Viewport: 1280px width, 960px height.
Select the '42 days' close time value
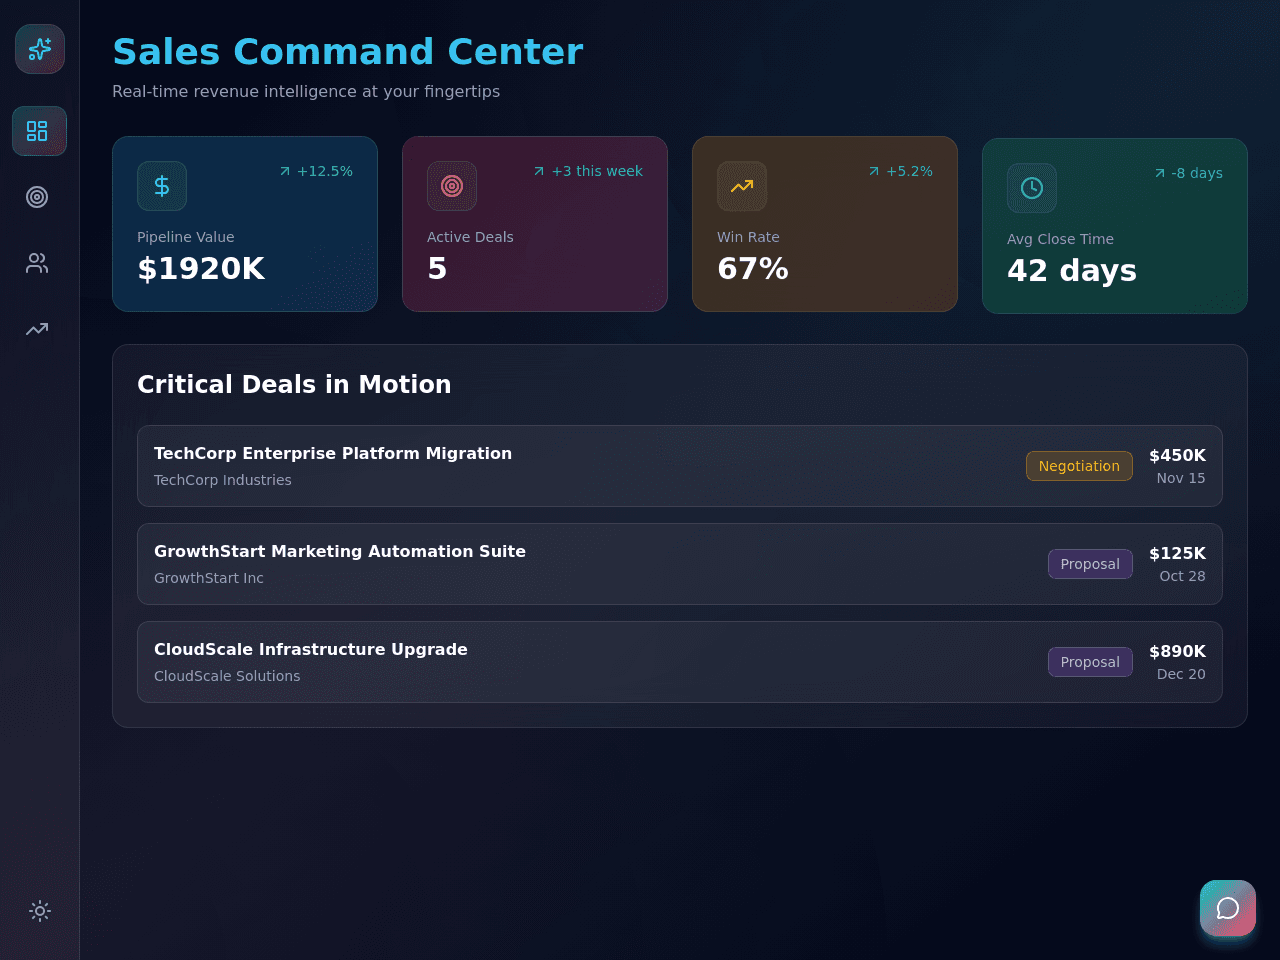coord(1072,271)
